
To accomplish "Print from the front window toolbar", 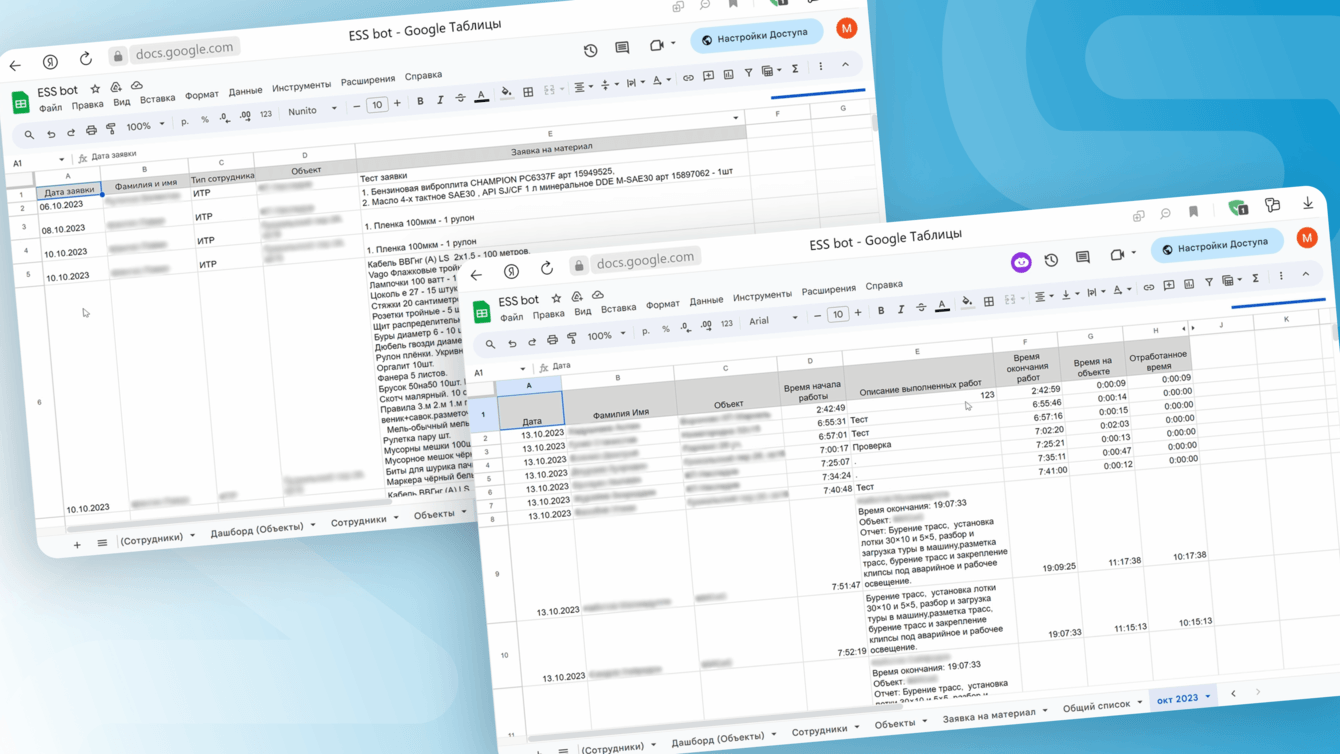I will point(552,340).
